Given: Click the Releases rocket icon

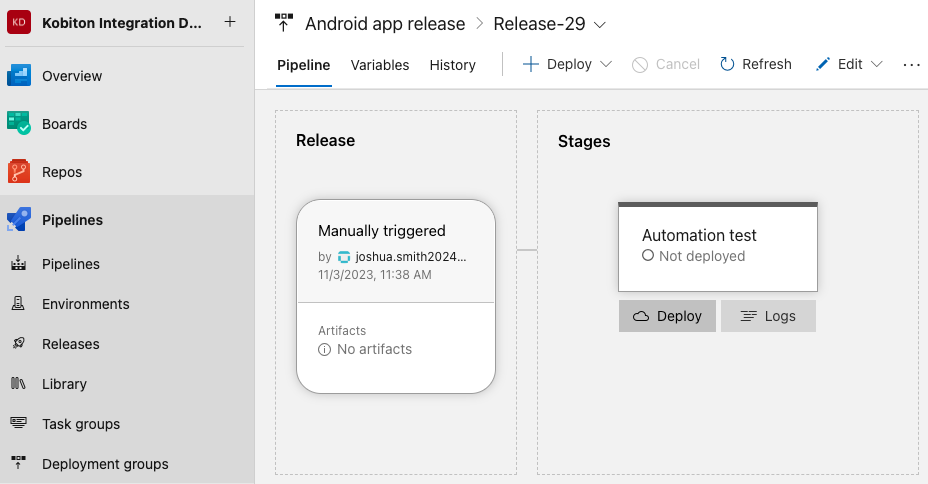Looking at the screenshot, I should click(x=18, y=343).
